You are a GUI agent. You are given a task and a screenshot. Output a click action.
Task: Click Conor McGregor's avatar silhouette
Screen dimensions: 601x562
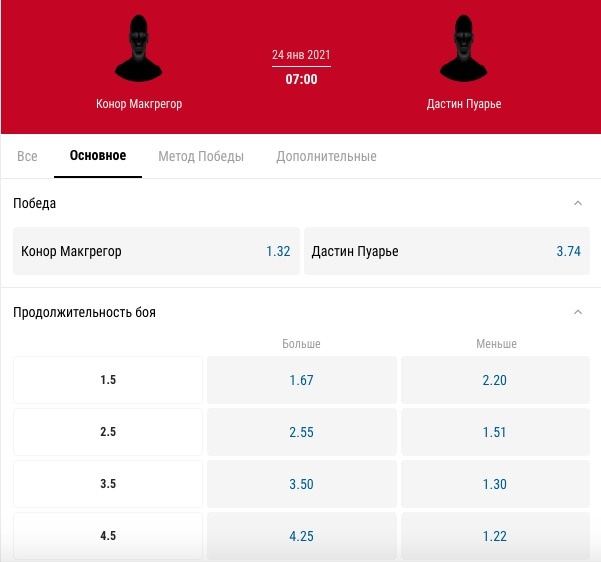click(139, 49)
